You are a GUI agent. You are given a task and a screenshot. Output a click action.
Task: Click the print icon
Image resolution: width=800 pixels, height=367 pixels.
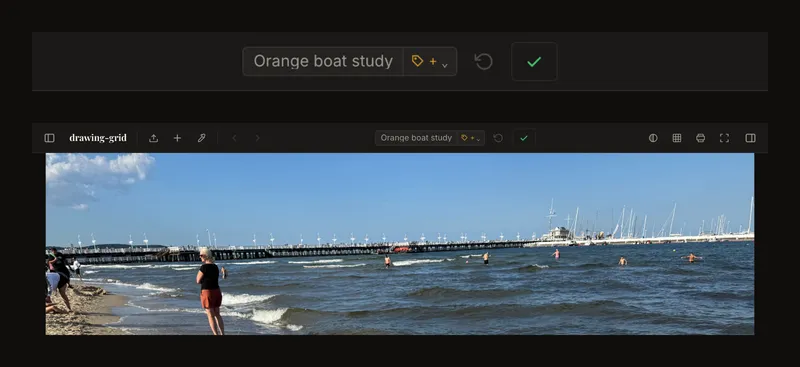[701, 138]
